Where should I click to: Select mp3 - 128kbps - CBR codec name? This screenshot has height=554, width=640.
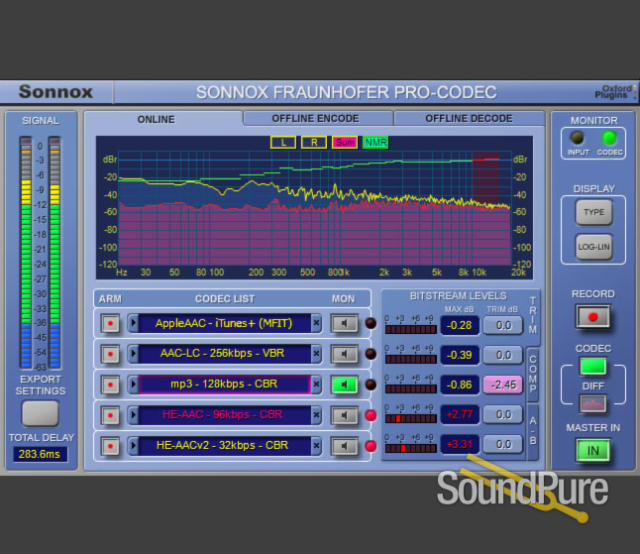224,385
